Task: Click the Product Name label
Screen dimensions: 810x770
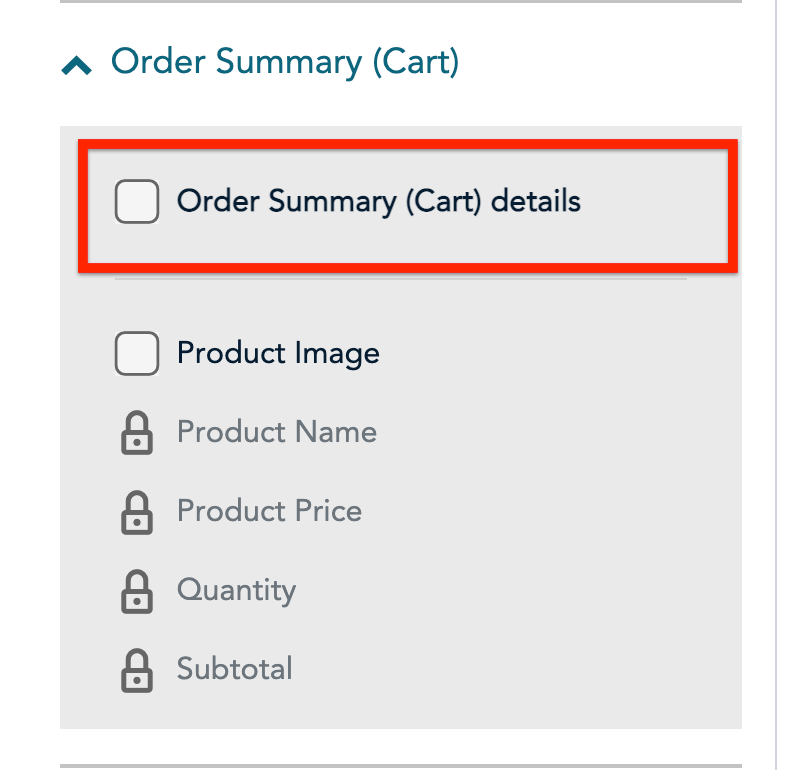Action: (277, 432)
